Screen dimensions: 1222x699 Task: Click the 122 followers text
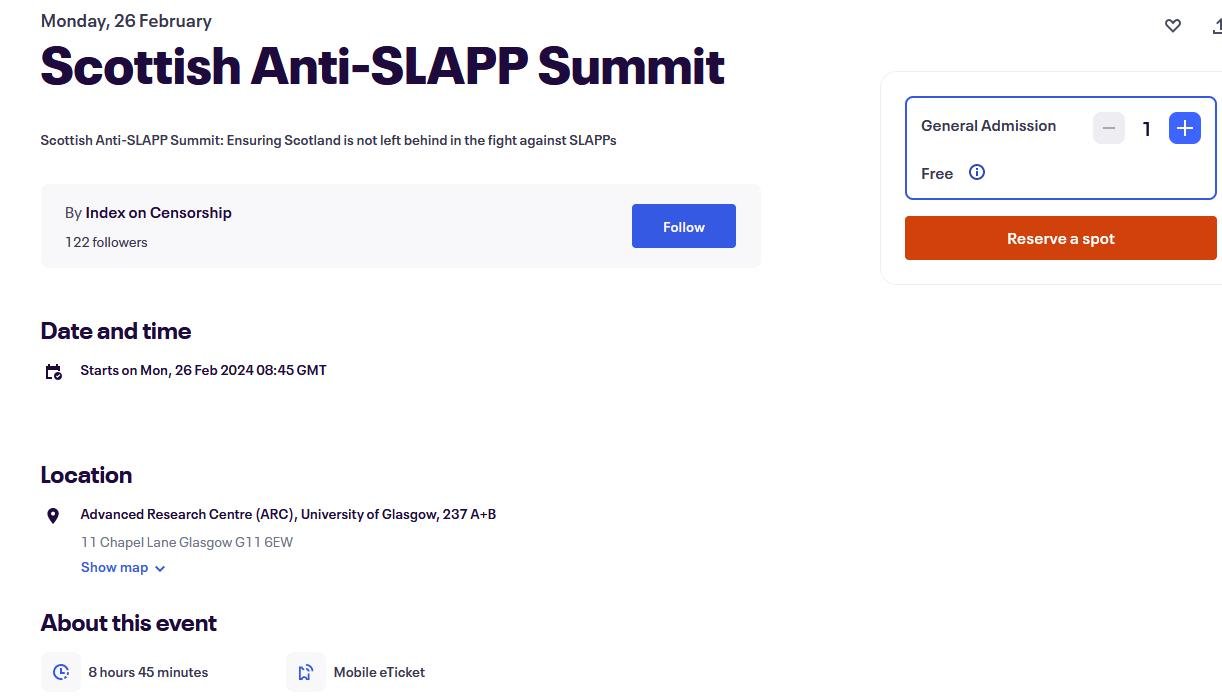click(106, 242)
